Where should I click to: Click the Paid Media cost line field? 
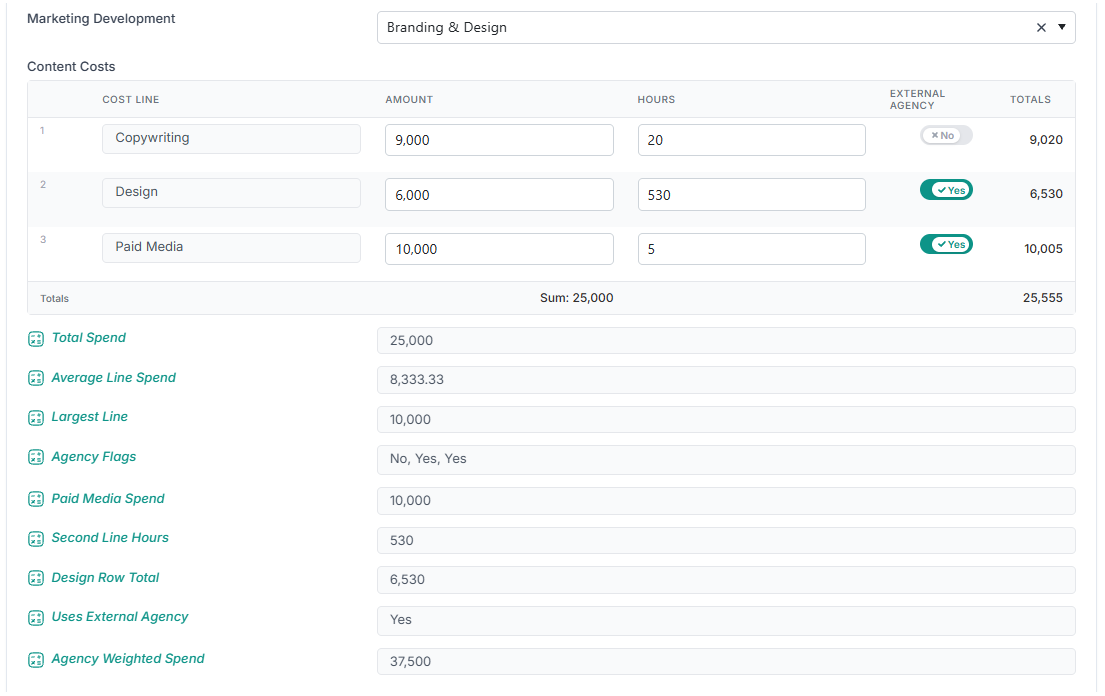[231, 247]
